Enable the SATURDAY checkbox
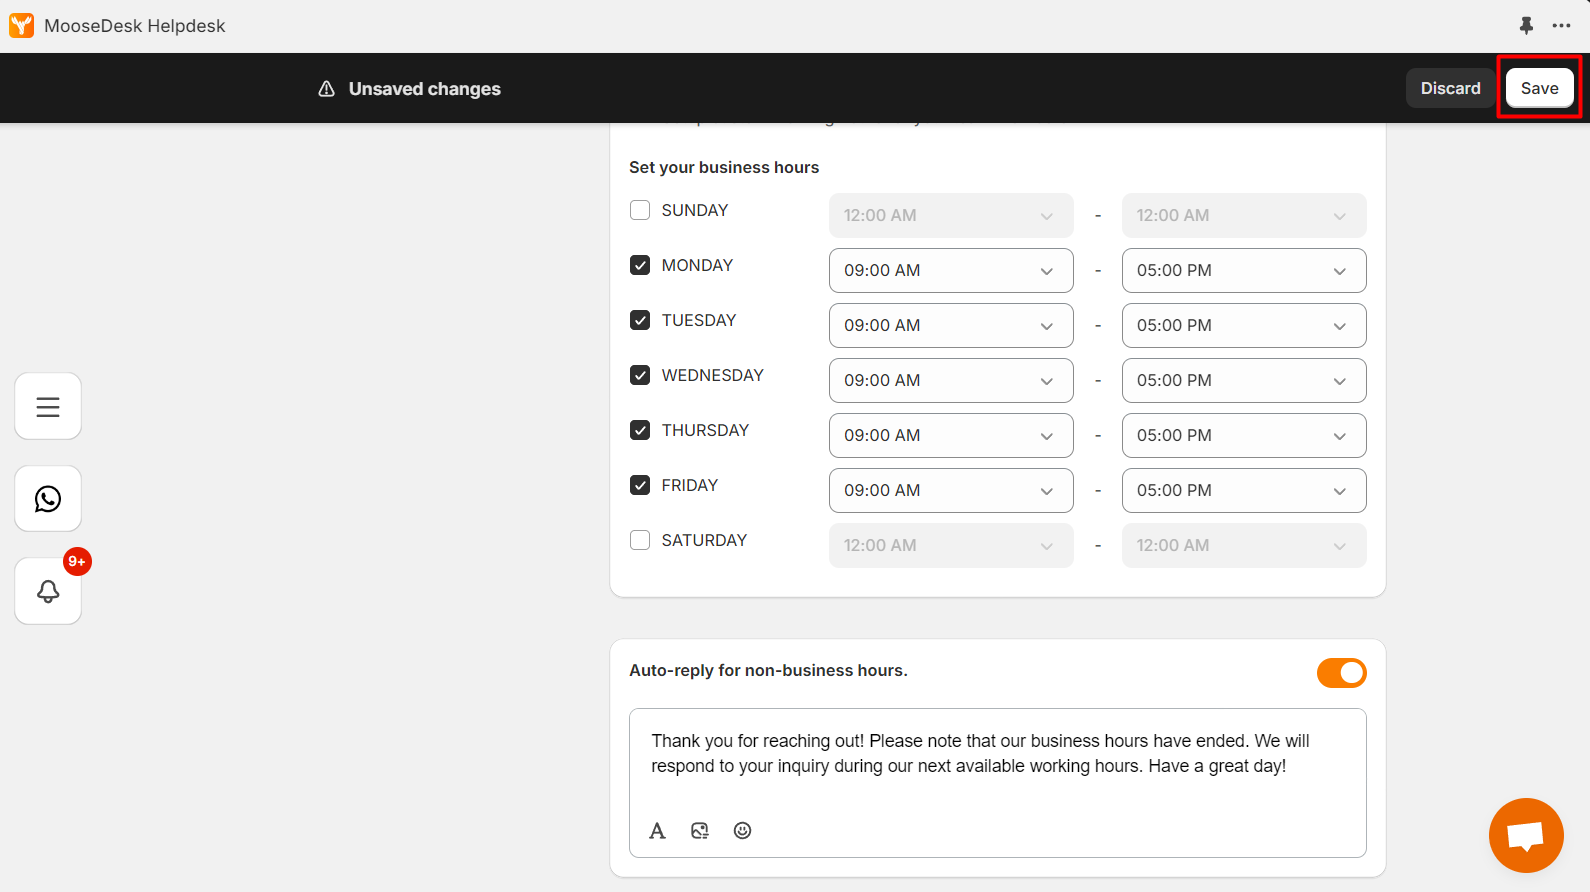 640,540
